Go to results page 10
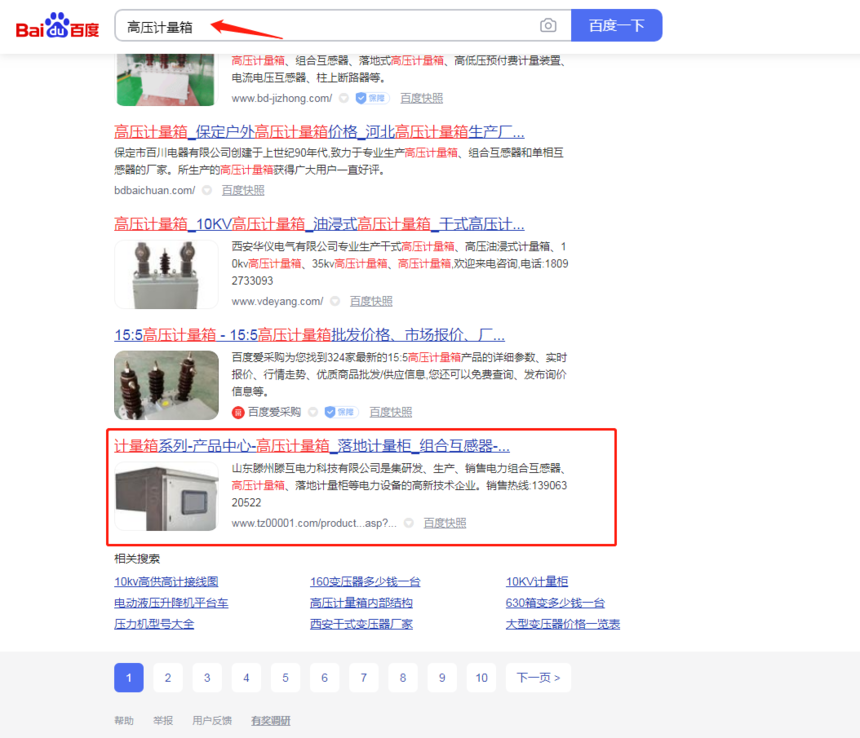 coord(482,678)
